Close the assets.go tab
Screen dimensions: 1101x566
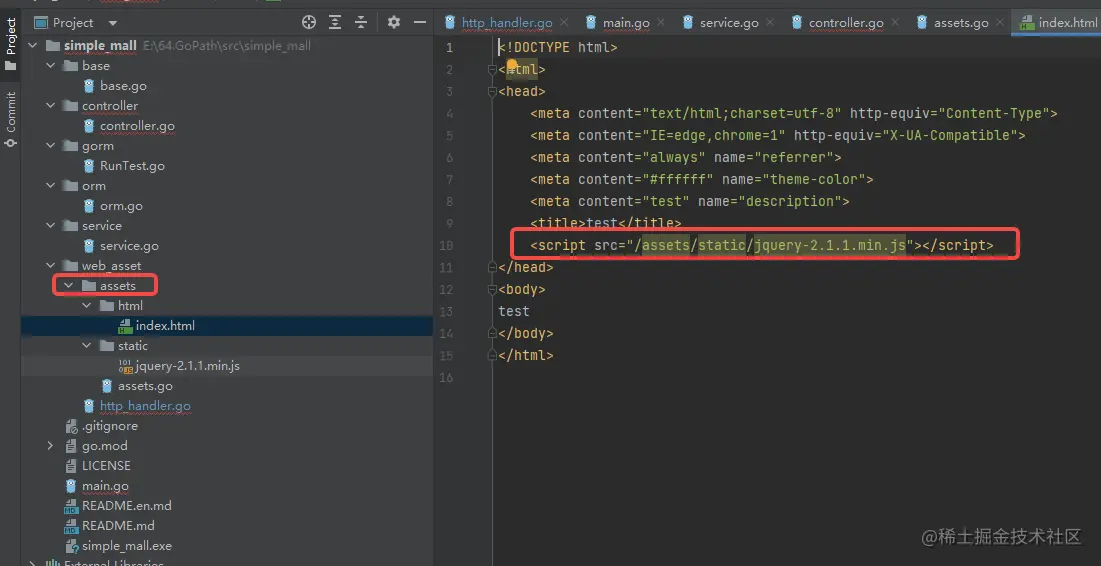tap(1000, 22)
